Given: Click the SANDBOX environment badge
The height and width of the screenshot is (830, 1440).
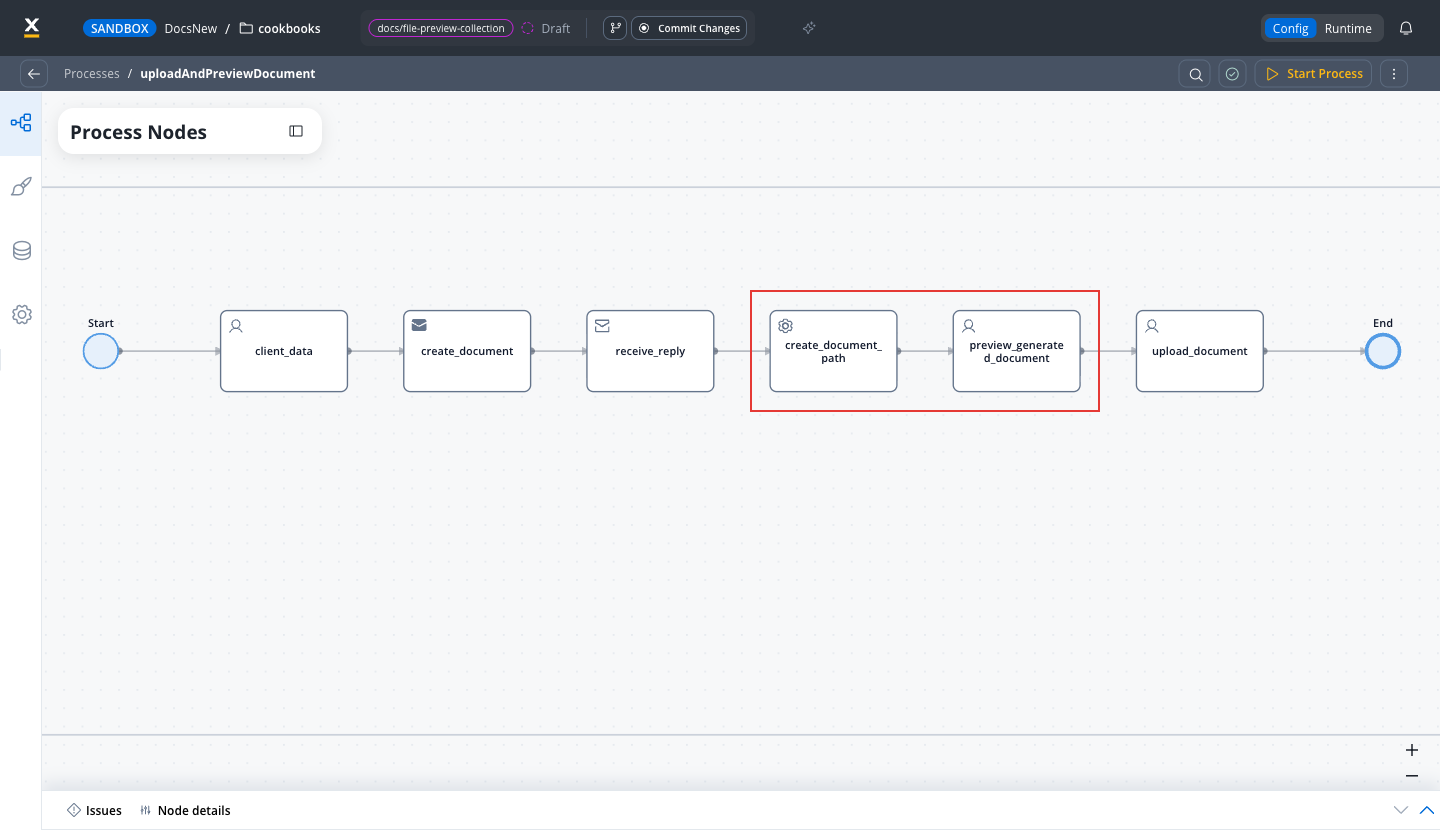Looking at the screenshot, I should 120,28.
